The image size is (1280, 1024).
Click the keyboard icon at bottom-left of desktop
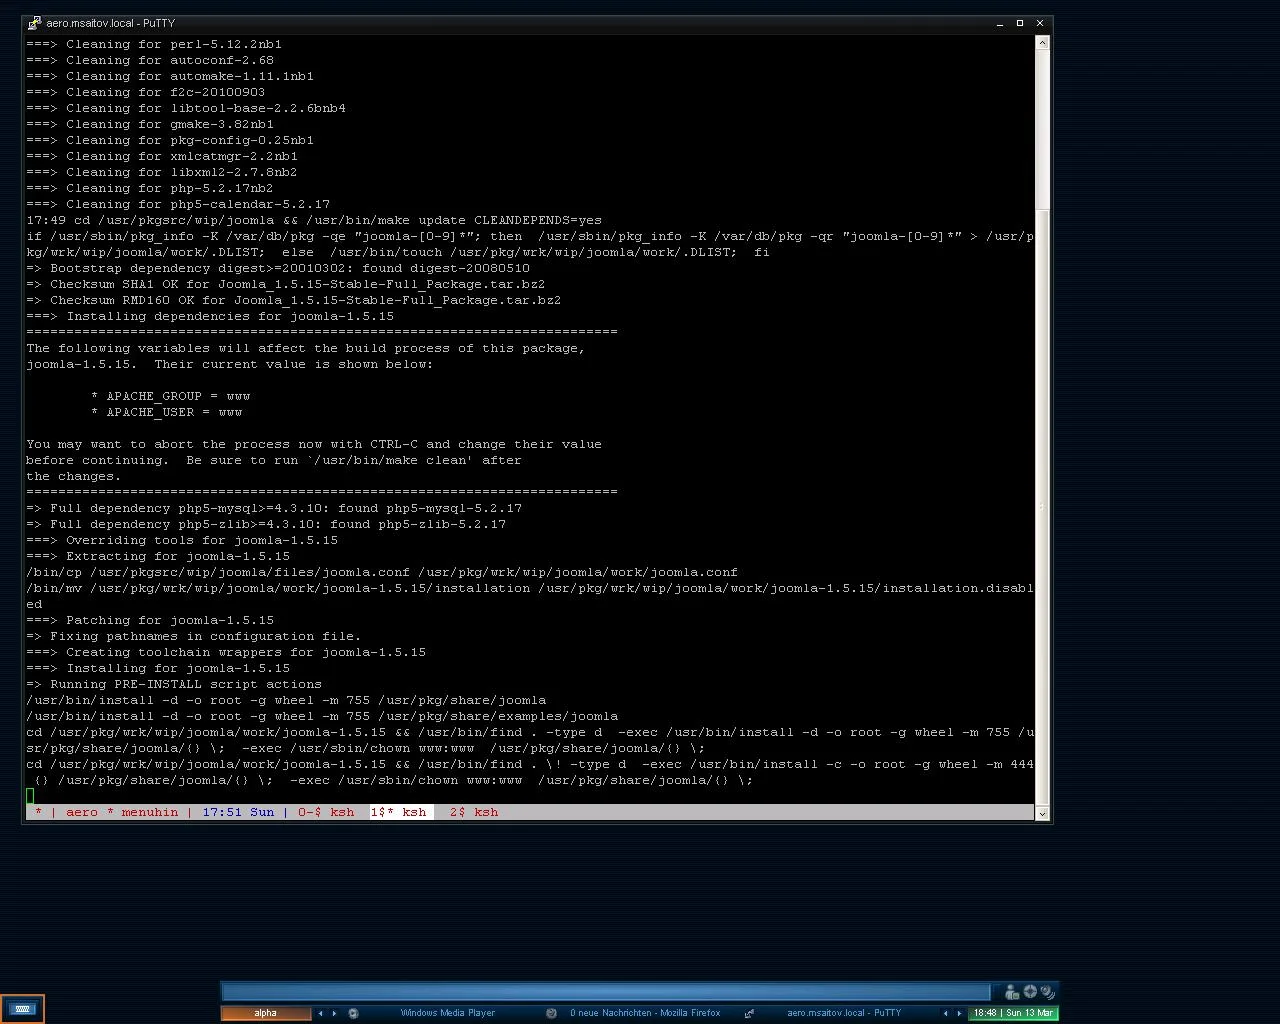(22, 1009)
